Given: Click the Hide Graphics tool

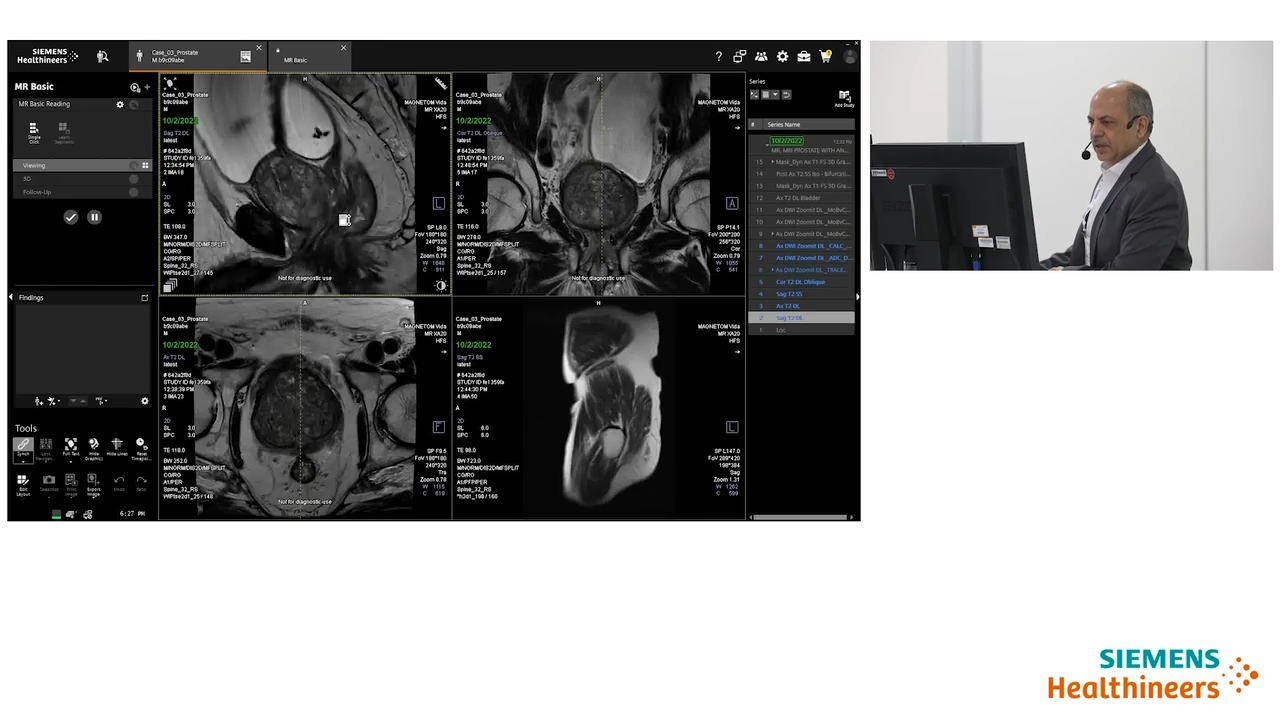Looking at the screenshot, I should (94, 447).
